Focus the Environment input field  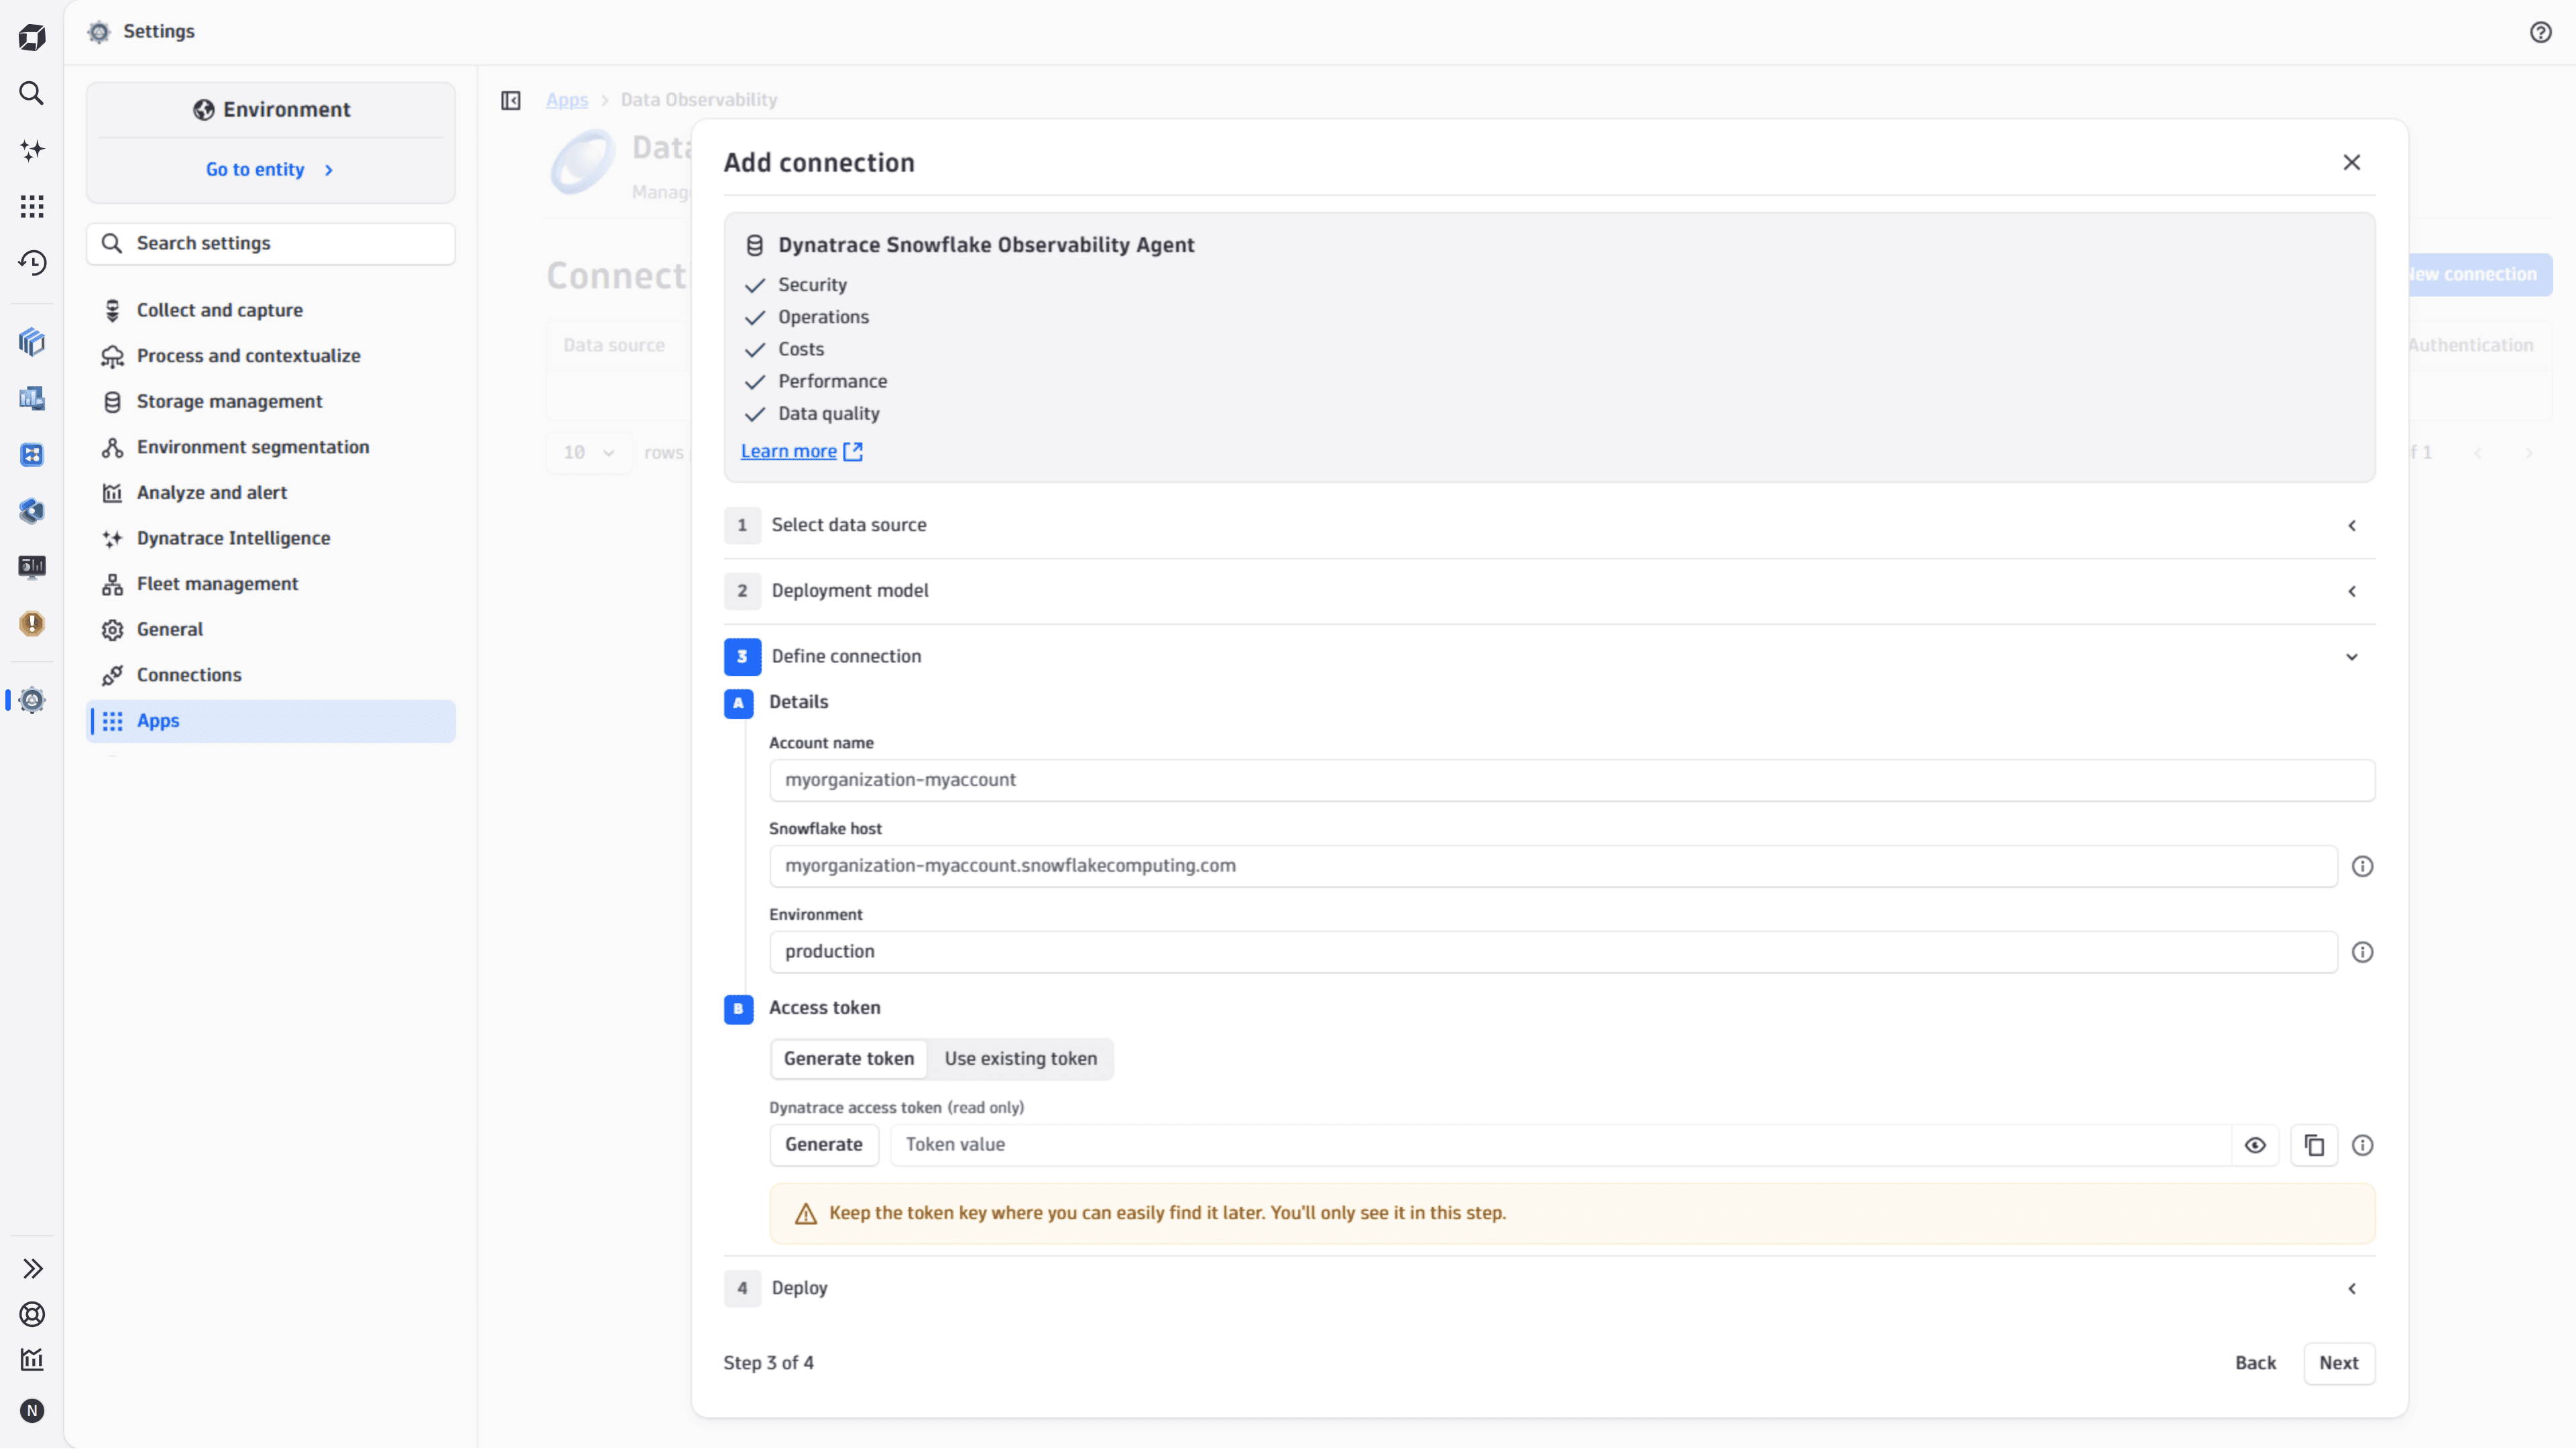tap(1553, 952)
